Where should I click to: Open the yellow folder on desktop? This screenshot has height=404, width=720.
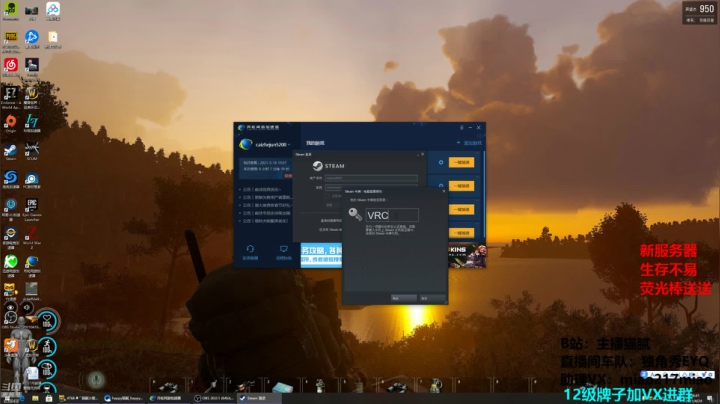point(53,38)
